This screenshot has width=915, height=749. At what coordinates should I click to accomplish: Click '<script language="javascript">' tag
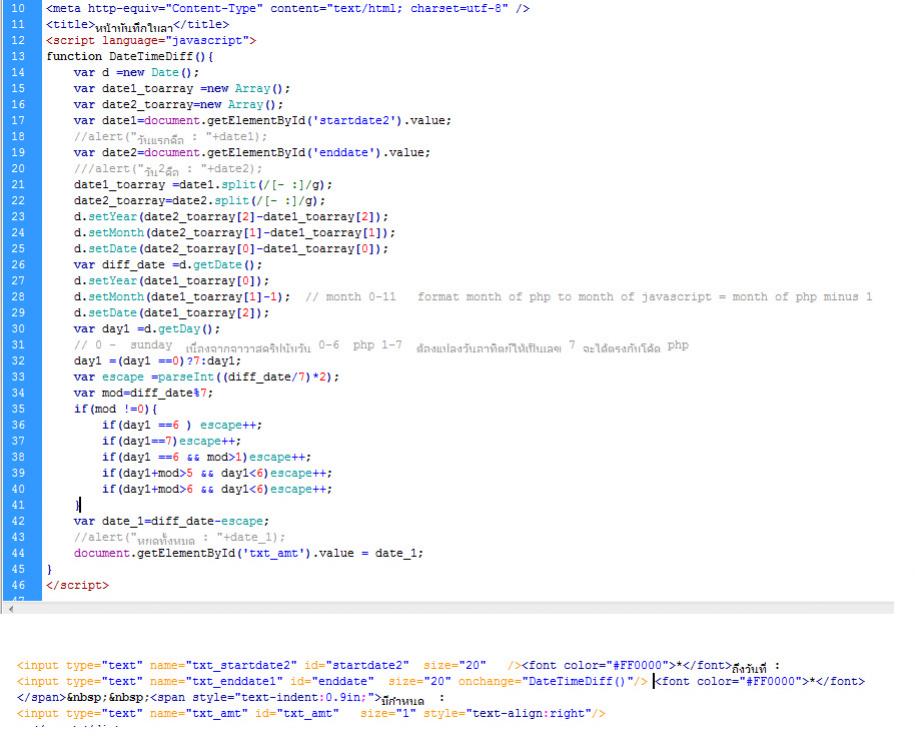(151, 40)
